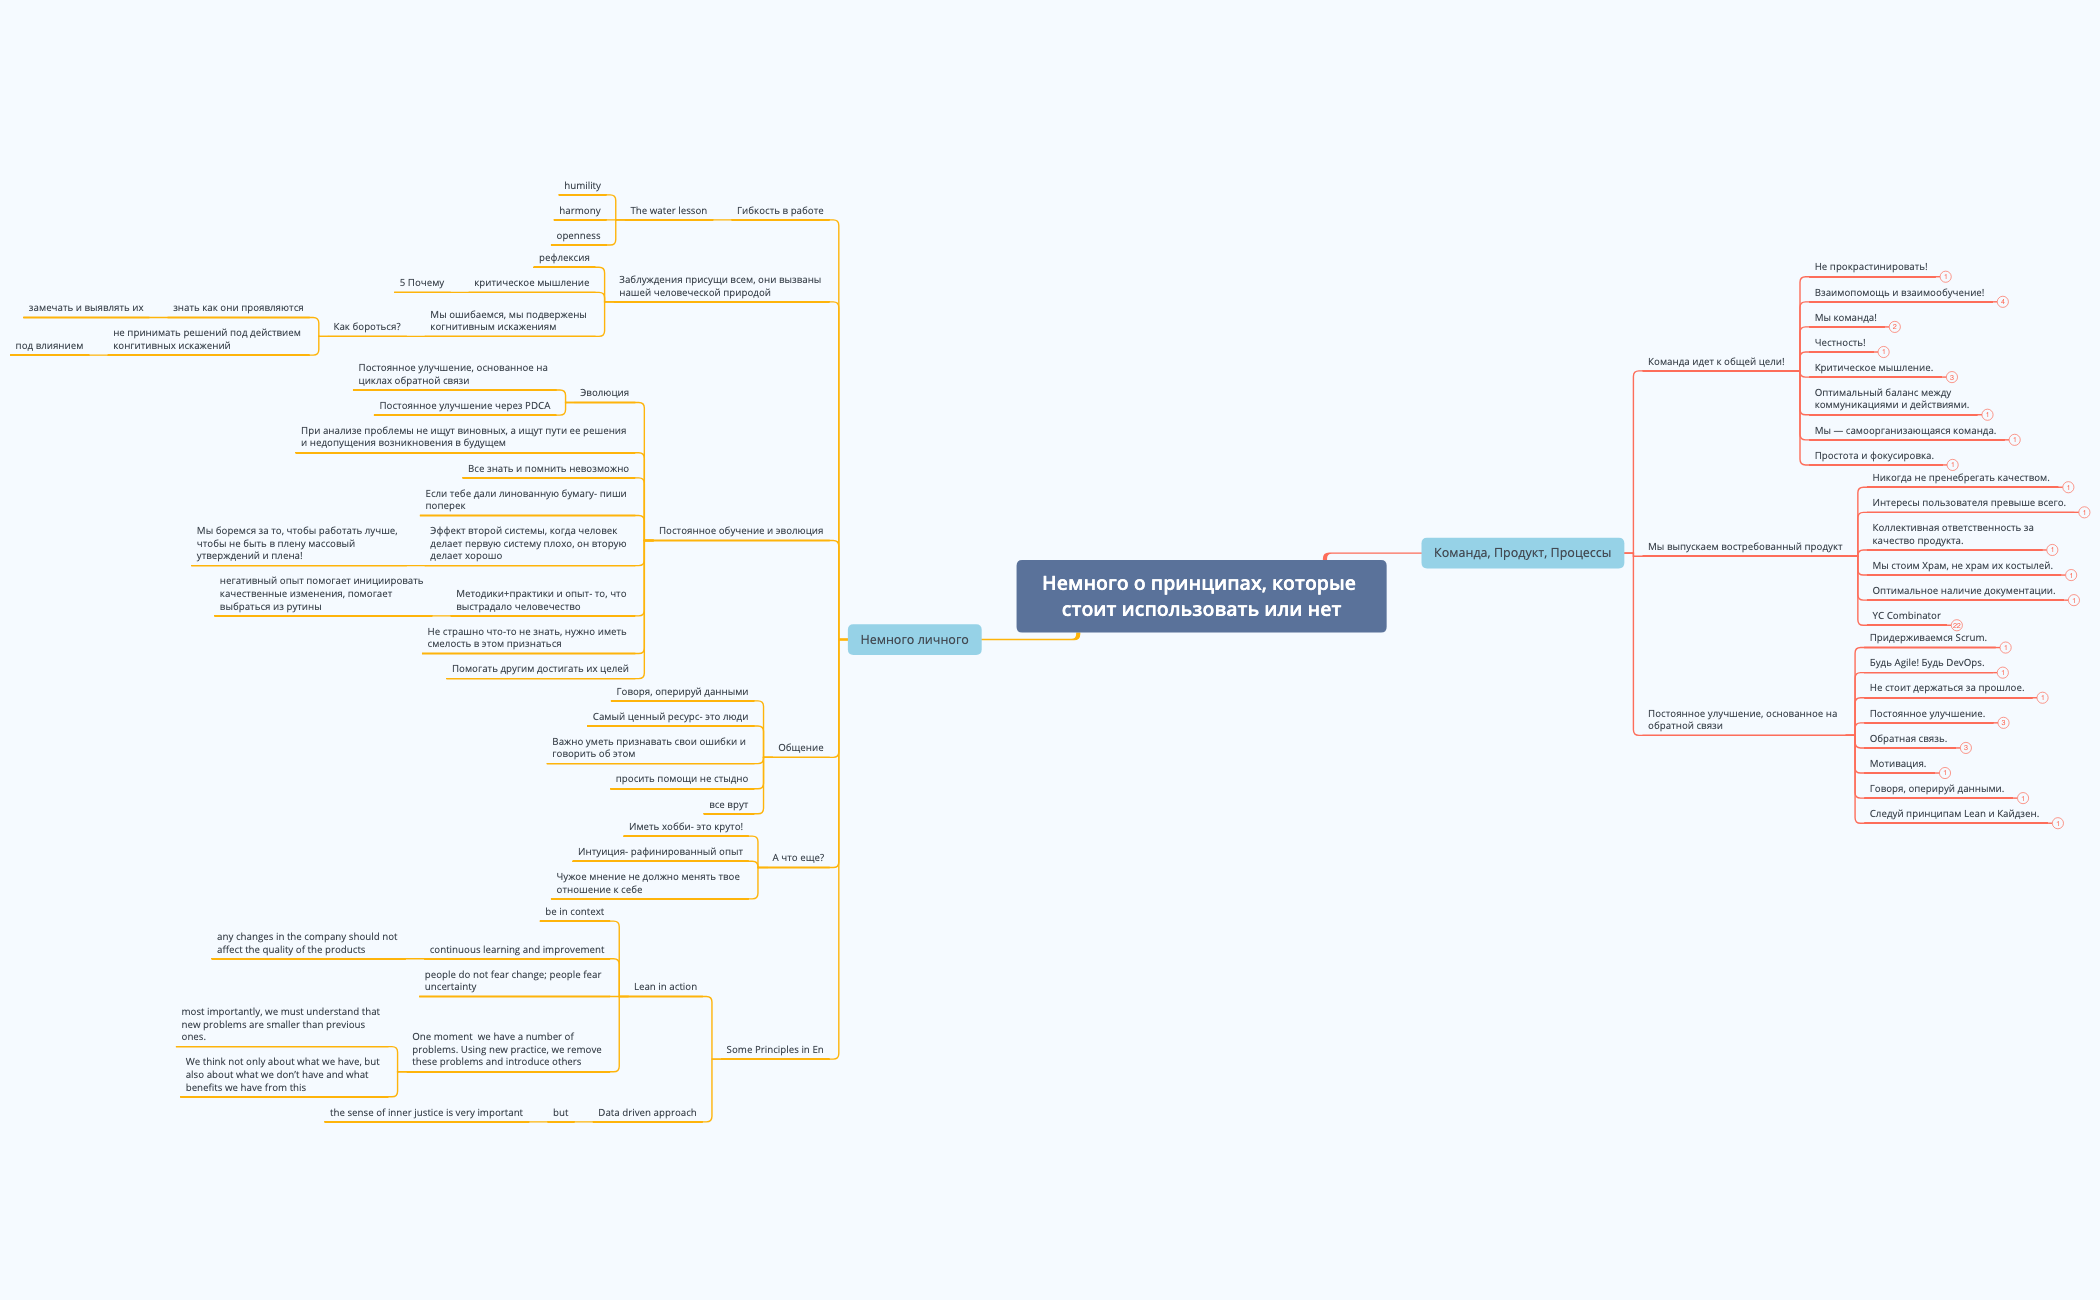Click the humility subtopic
The width and height of the screenshot is (2100, 1300).
[582, 185]
